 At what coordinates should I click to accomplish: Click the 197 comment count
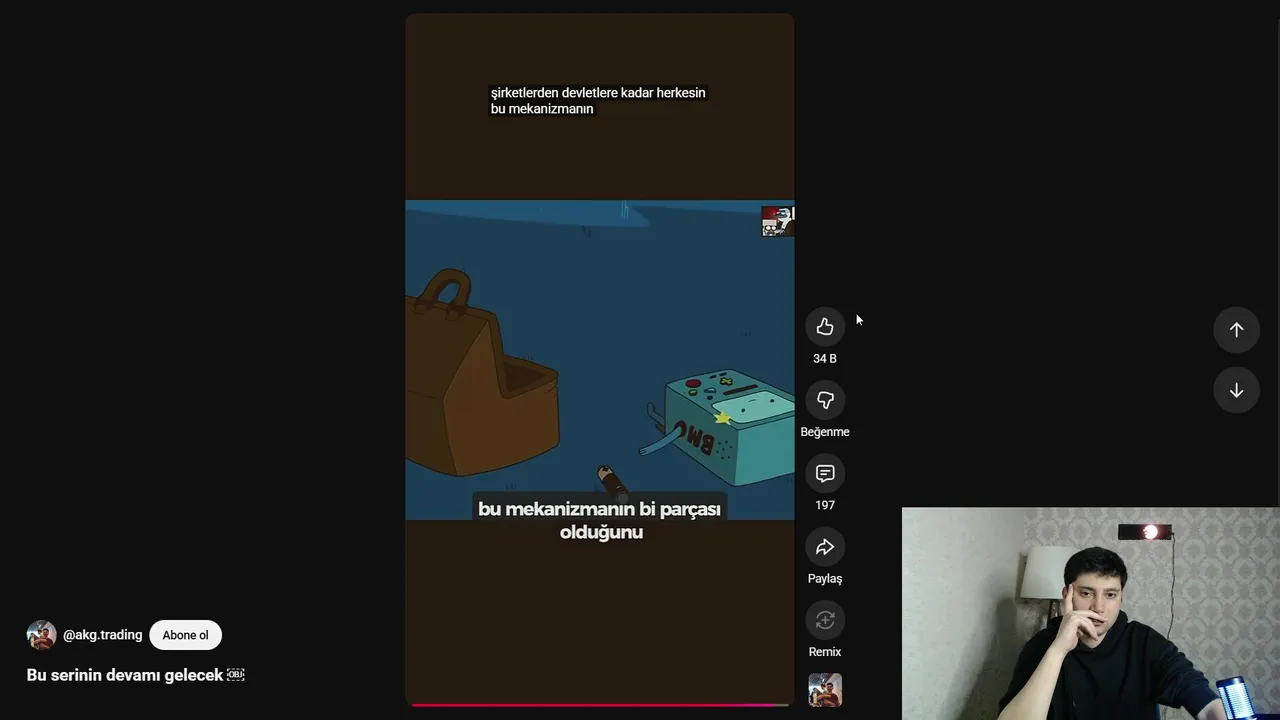(x=825, y=505)
